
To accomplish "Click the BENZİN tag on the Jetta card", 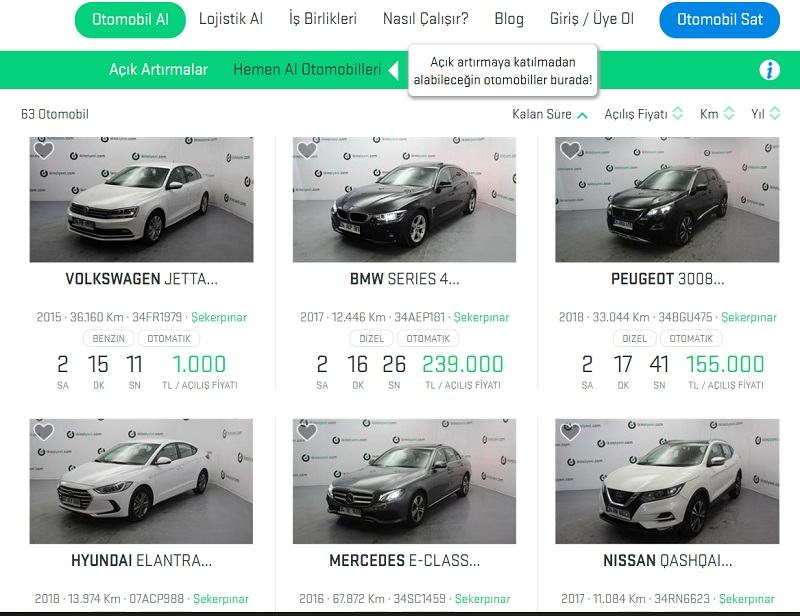I will click(108, 338).
